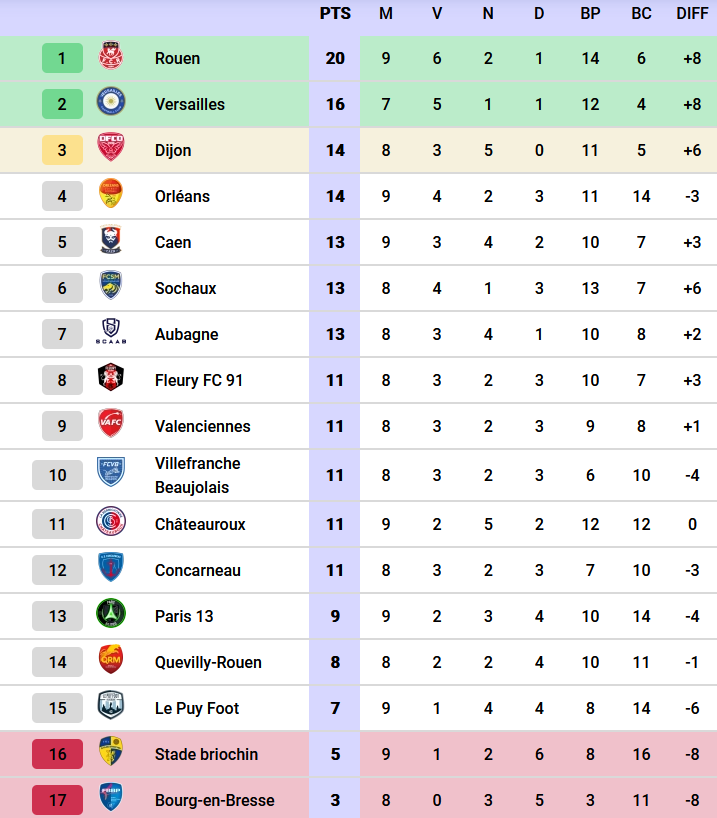Screen dimensions: 717x818
Task: Click the Rouen club crest icon
Action: 110,58
